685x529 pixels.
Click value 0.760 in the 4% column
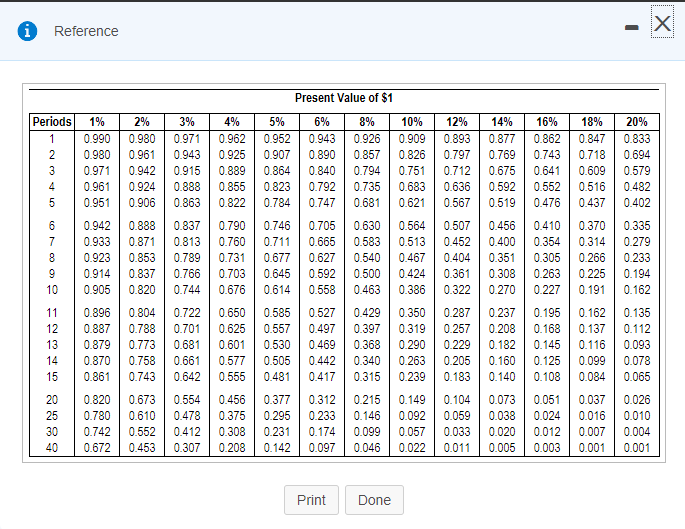click(232, 242)
